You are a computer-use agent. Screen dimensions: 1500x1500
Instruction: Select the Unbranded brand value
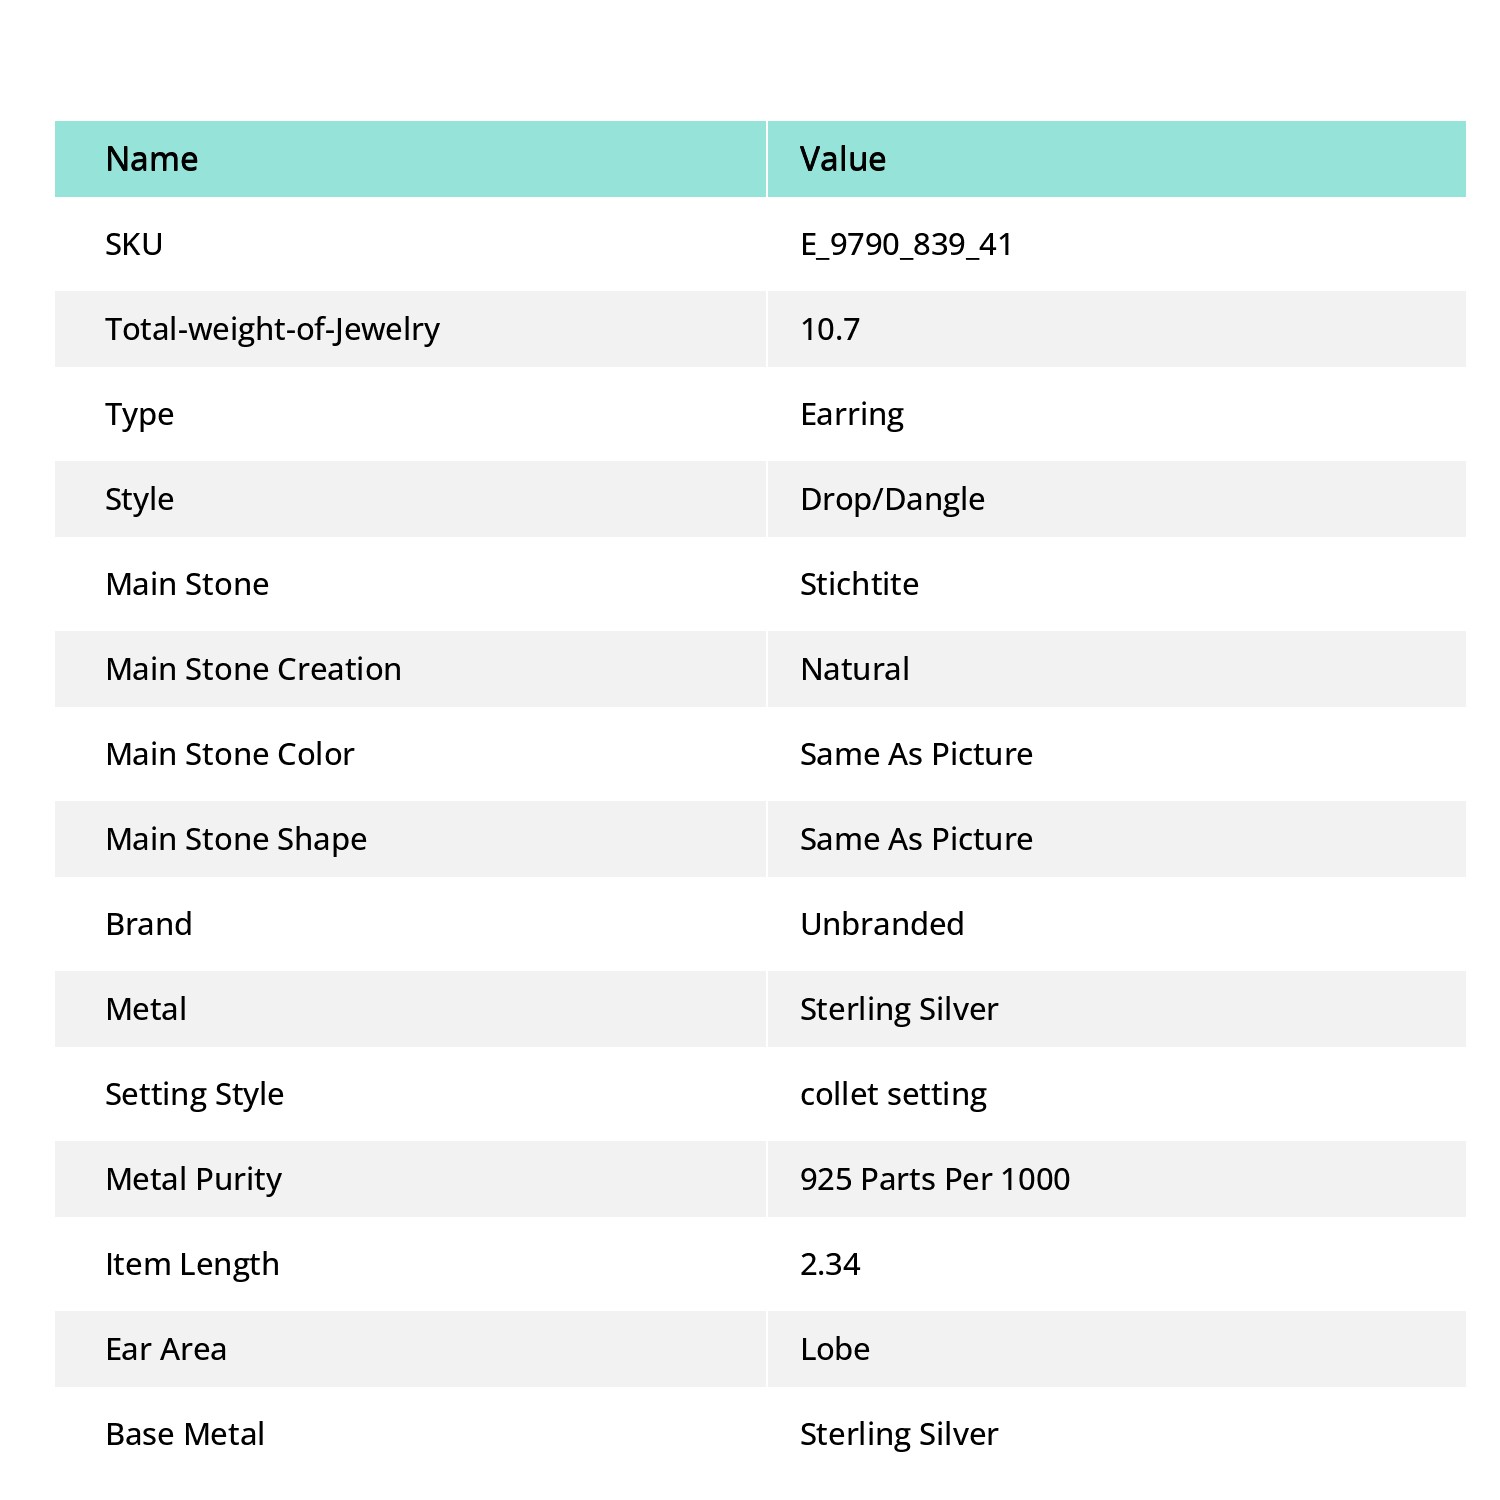882,924
